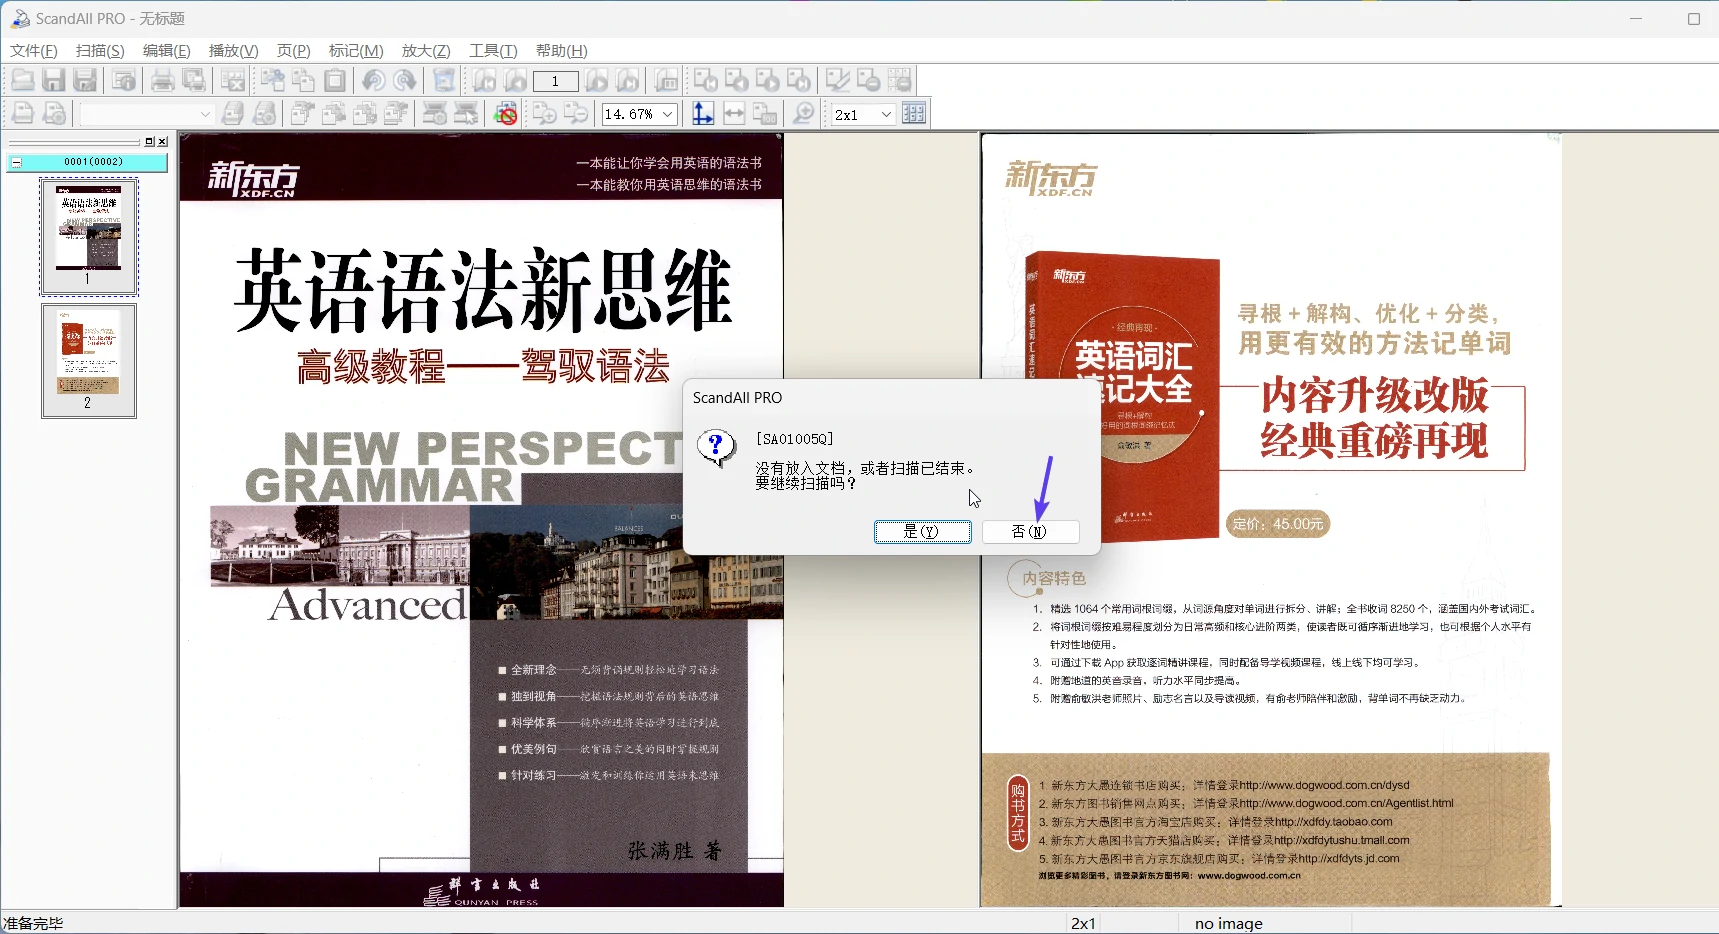The image size is (1719, 934).
Task: Jump to first marked page icon
Action: tap(706, 81)
